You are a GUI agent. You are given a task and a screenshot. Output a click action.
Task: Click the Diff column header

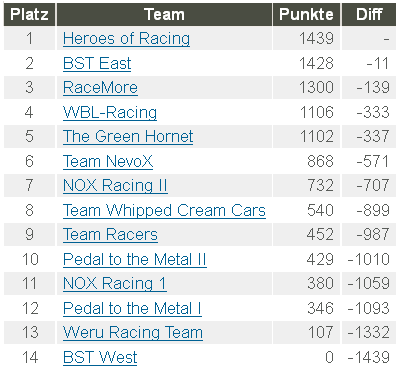369,14
